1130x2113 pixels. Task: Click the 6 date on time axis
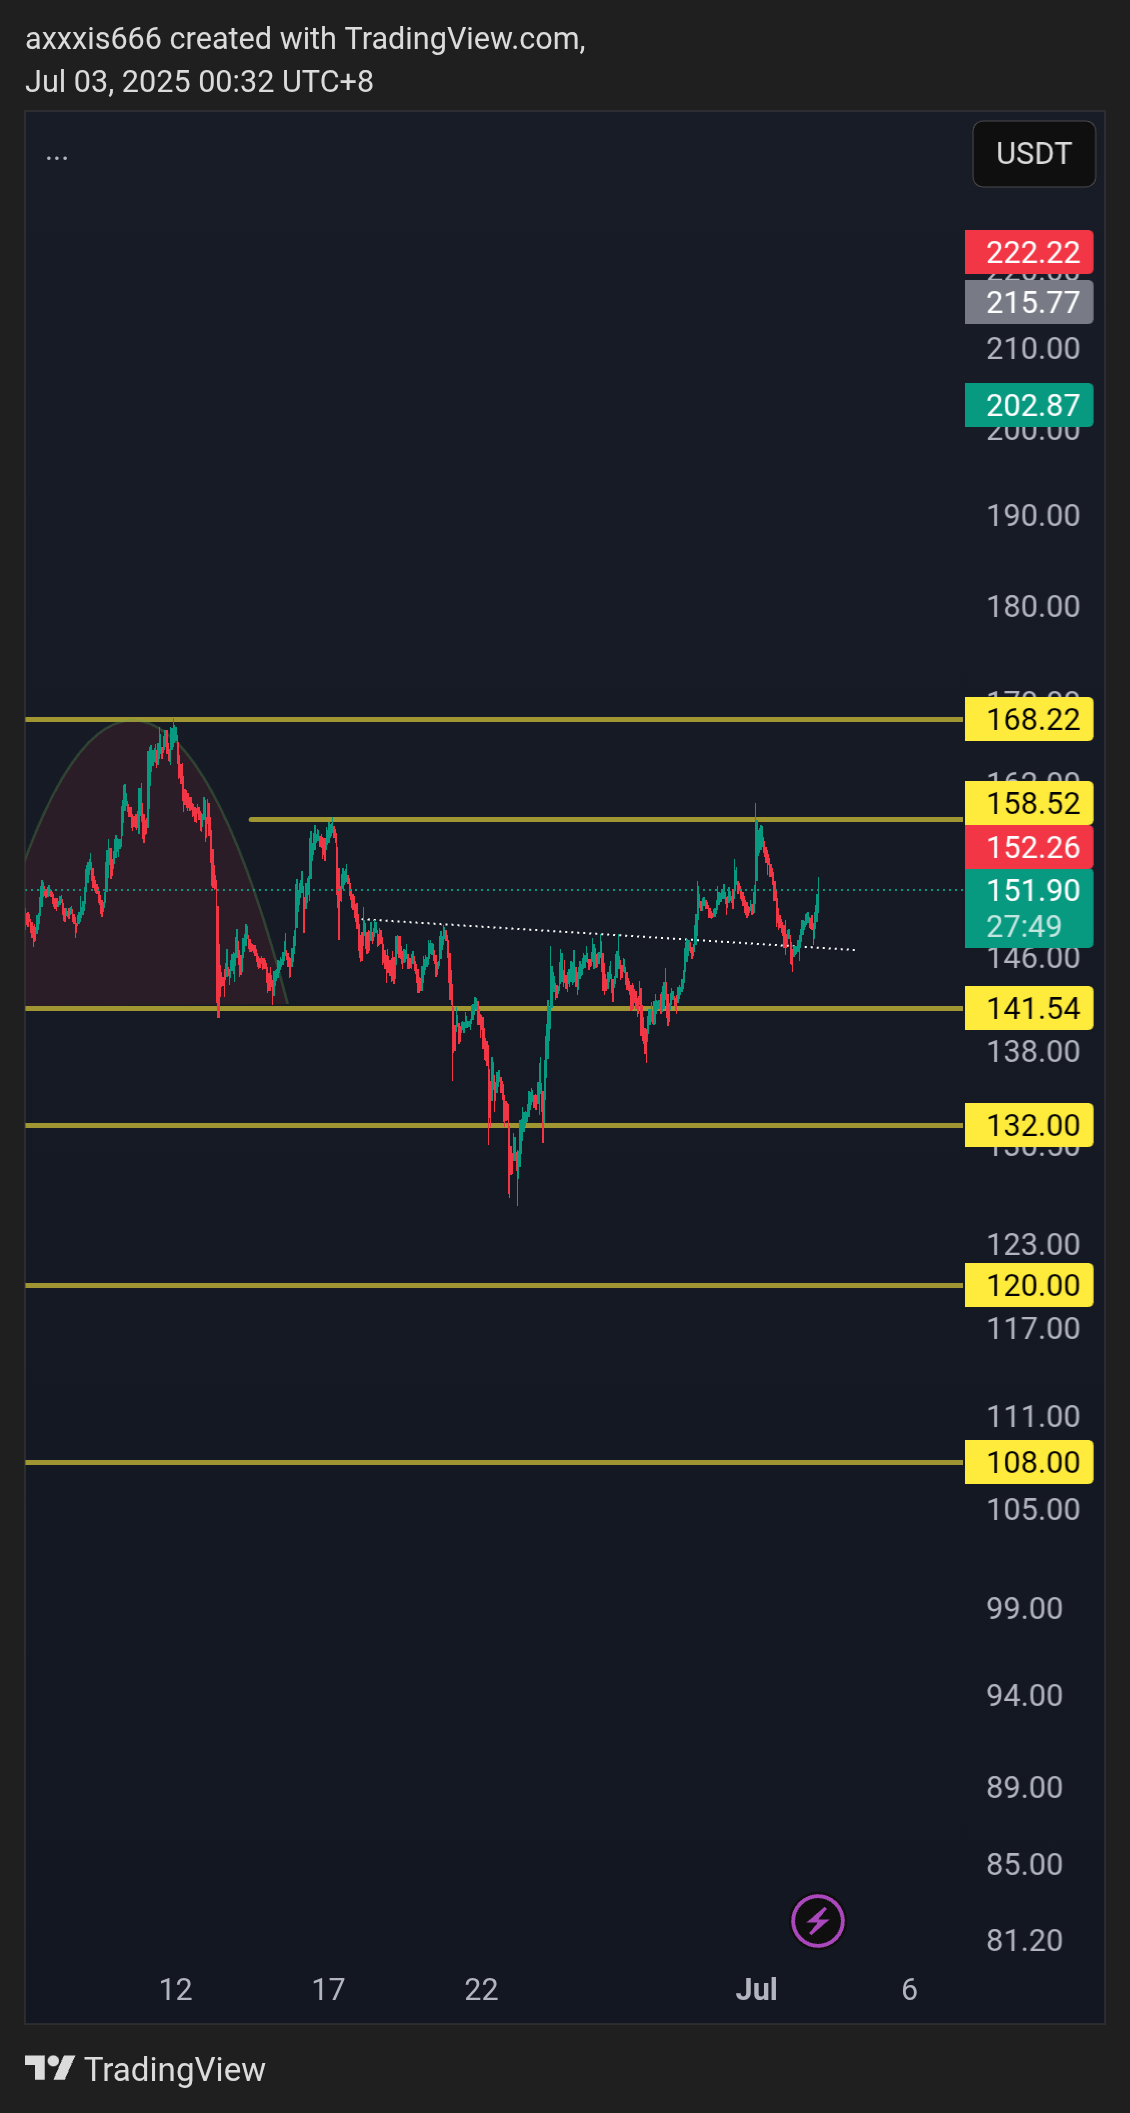[909, 1989]
